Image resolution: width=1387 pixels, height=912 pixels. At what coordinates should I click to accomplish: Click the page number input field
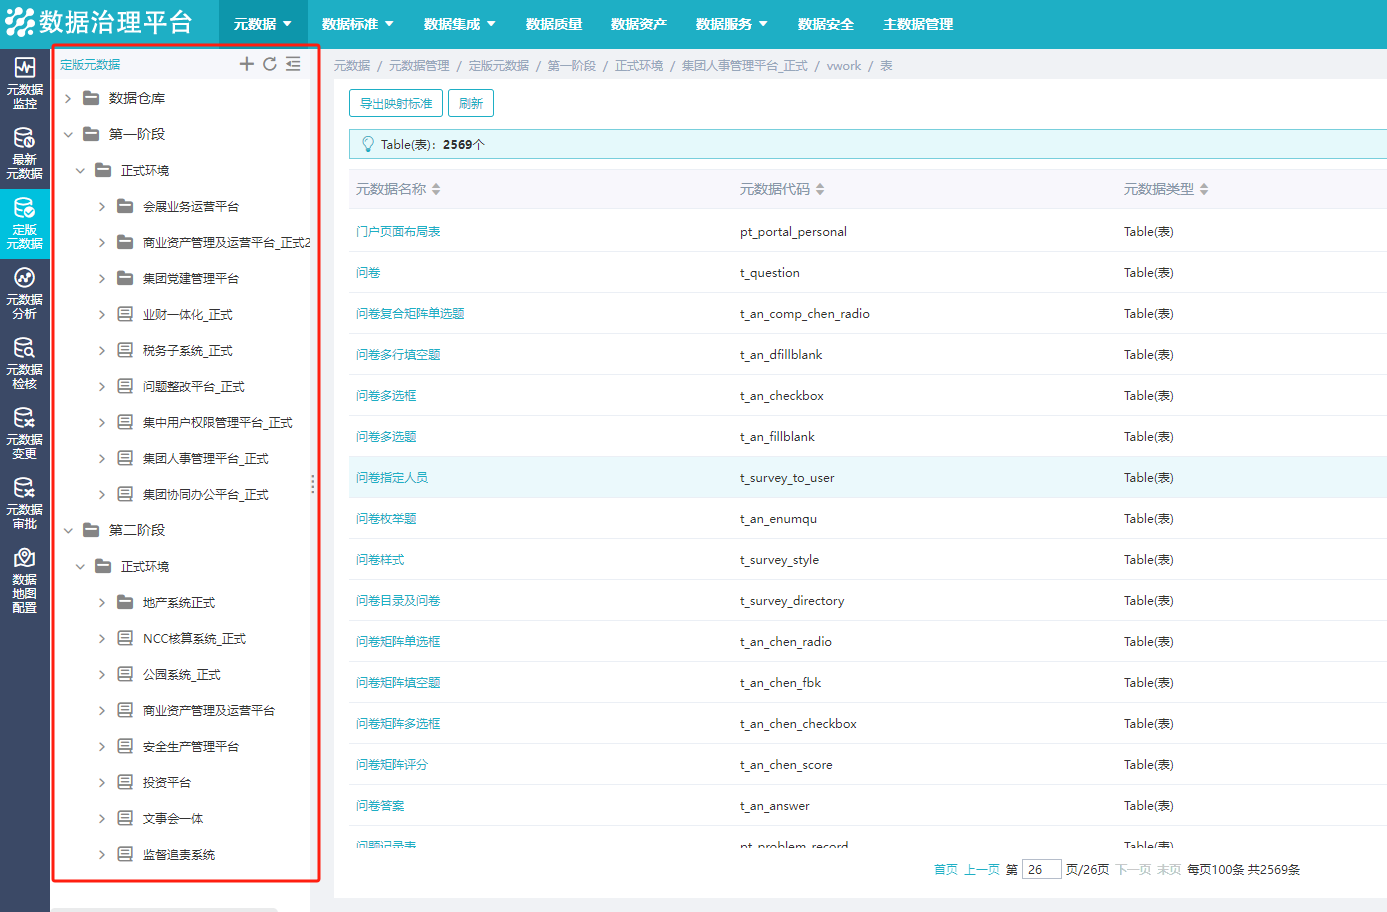pos(1041,870)
